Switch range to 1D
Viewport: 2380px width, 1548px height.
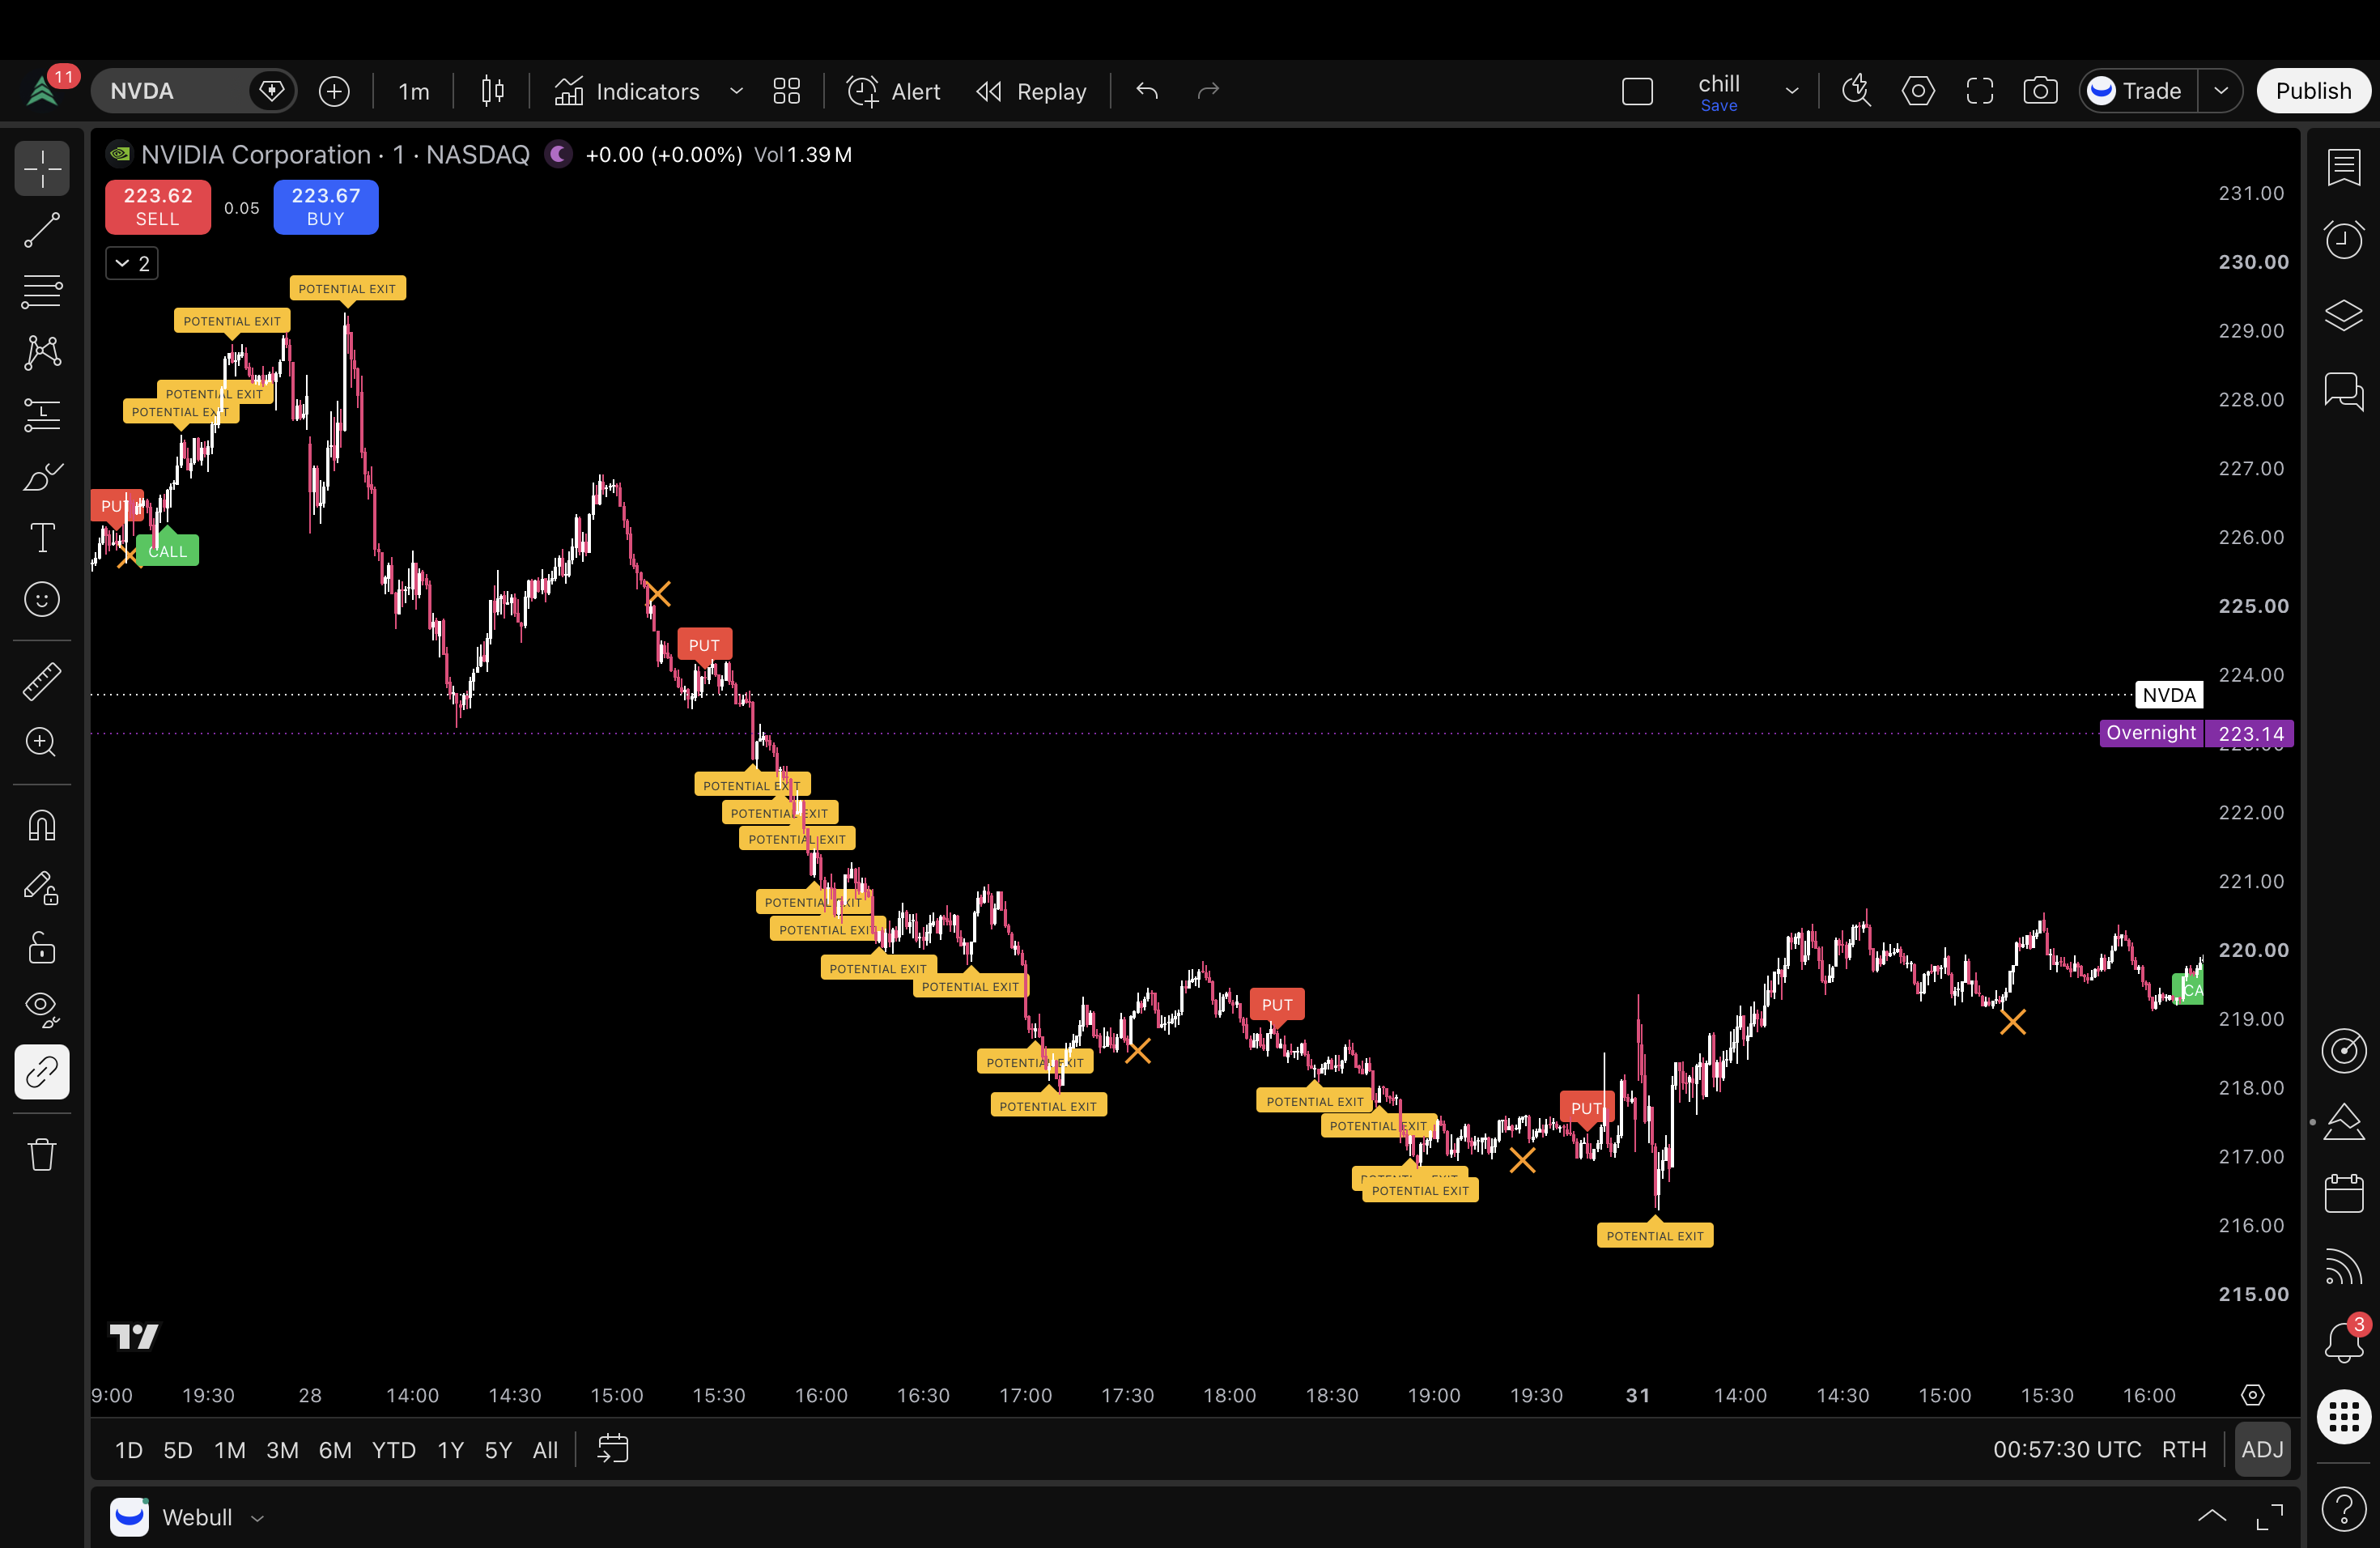point(128,1450)
